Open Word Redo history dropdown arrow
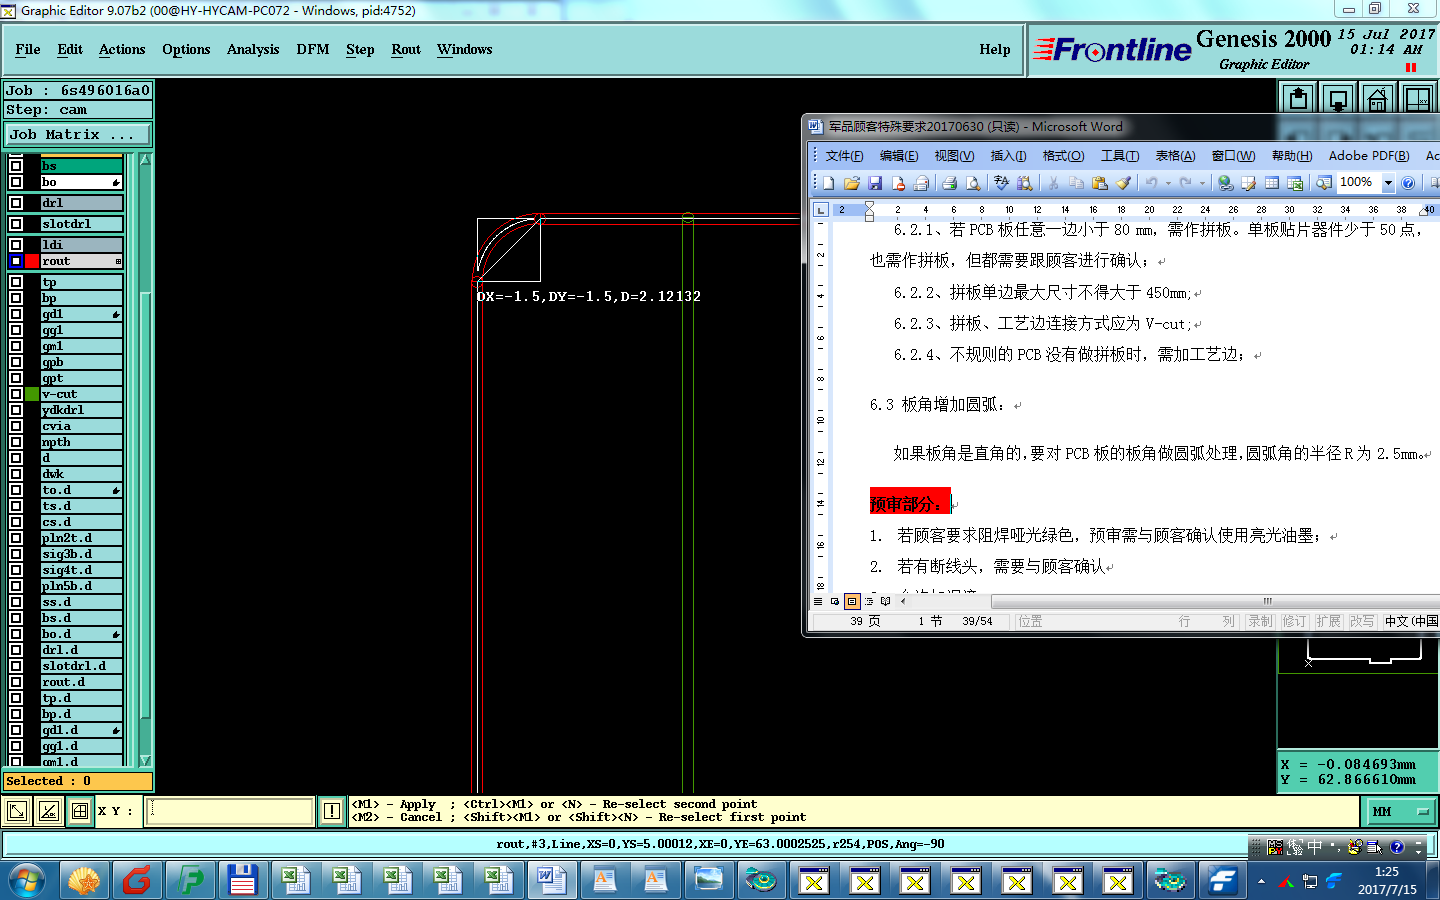 coord(1202,183)
